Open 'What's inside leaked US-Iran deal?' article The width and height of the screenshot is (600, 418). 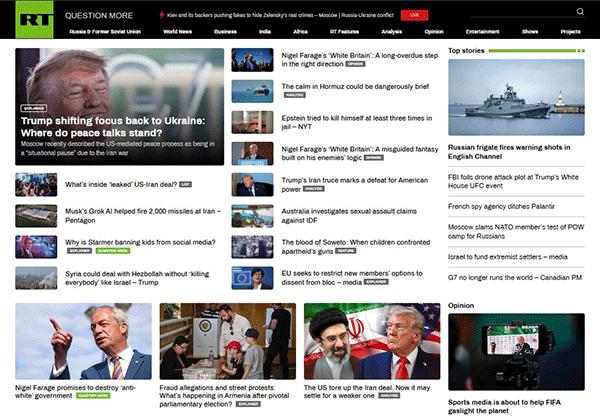tap(121, 185)
